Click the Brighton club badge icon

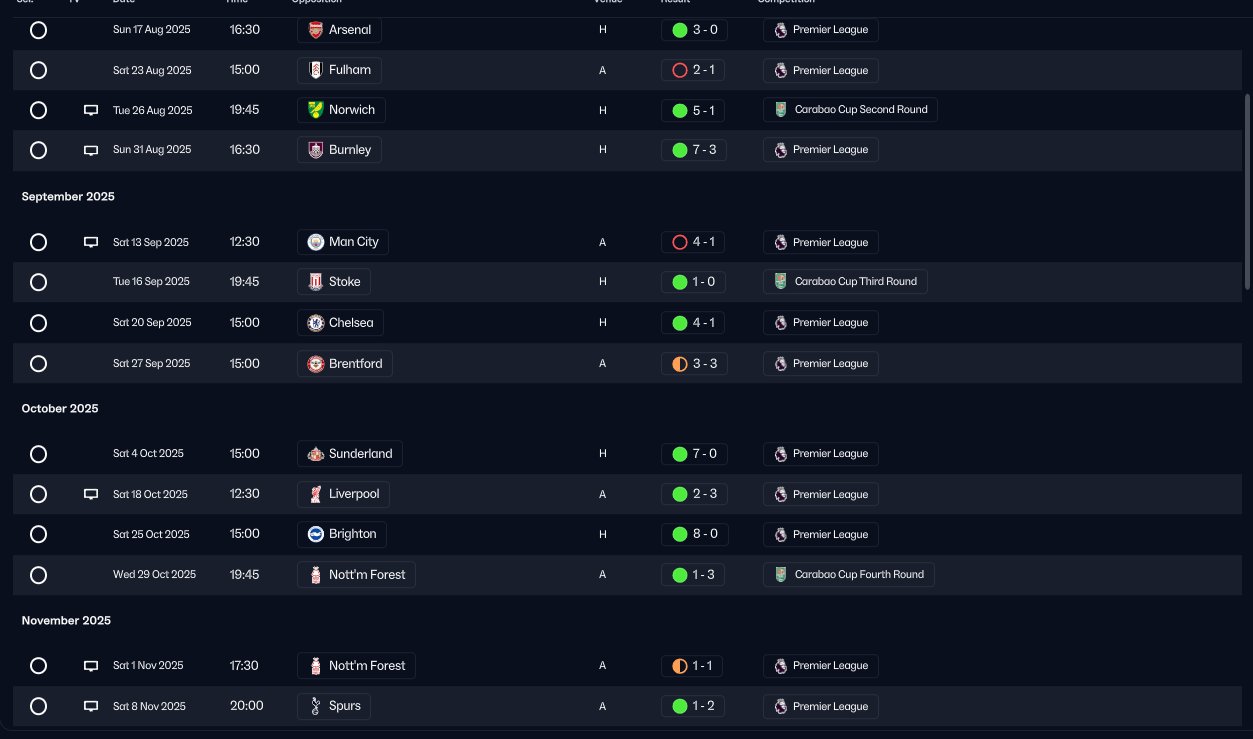click(x=315, y=534)
